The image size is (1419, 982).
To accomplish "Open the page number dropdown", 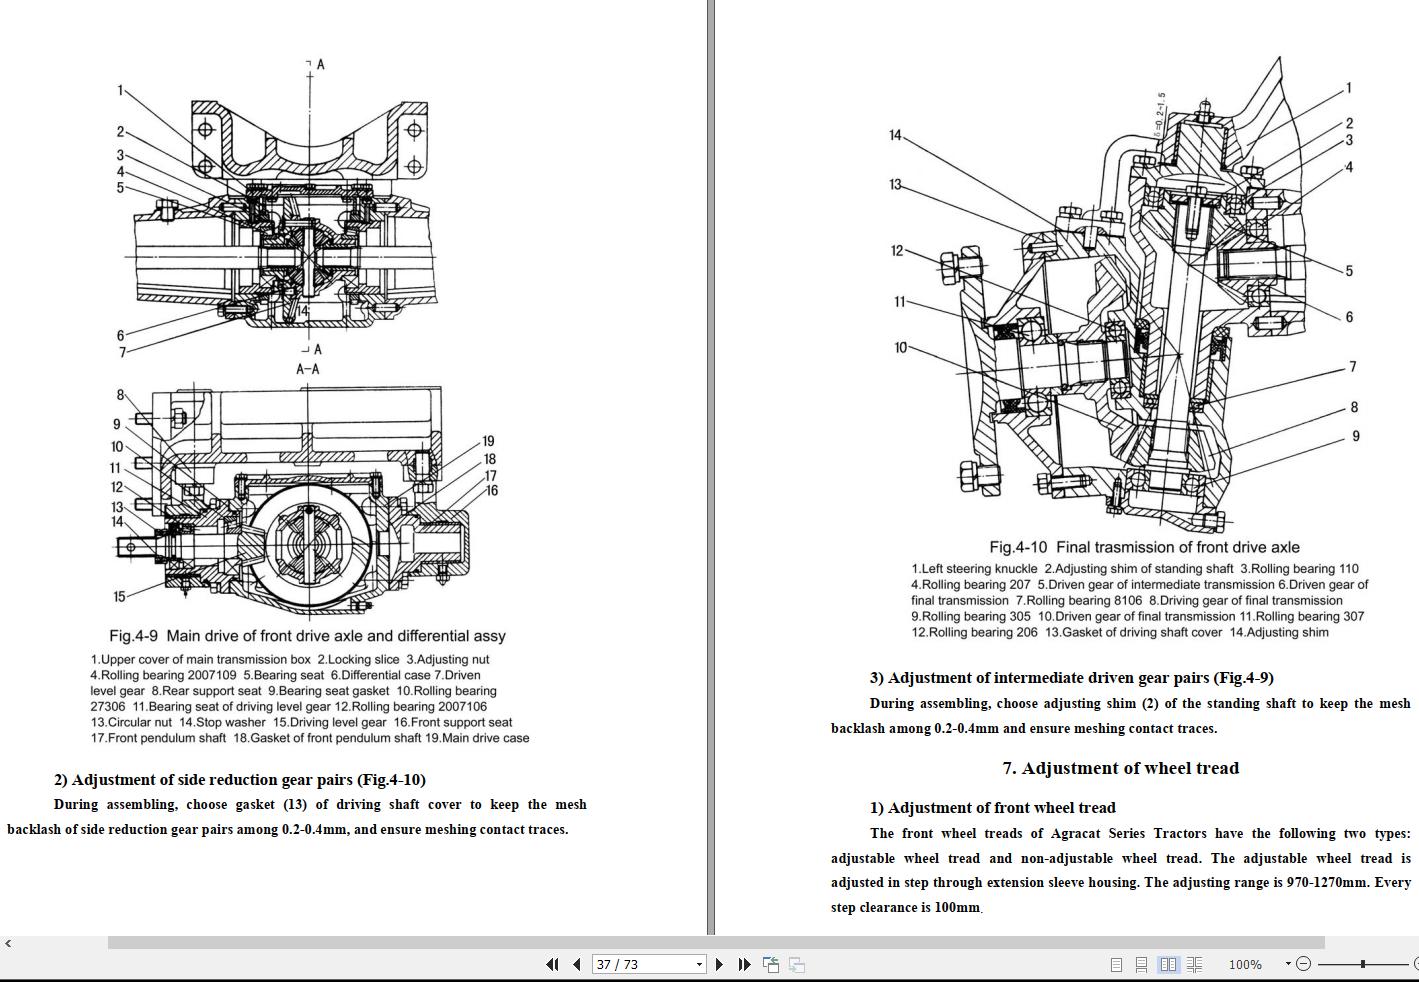I will (x=698, y=964).
